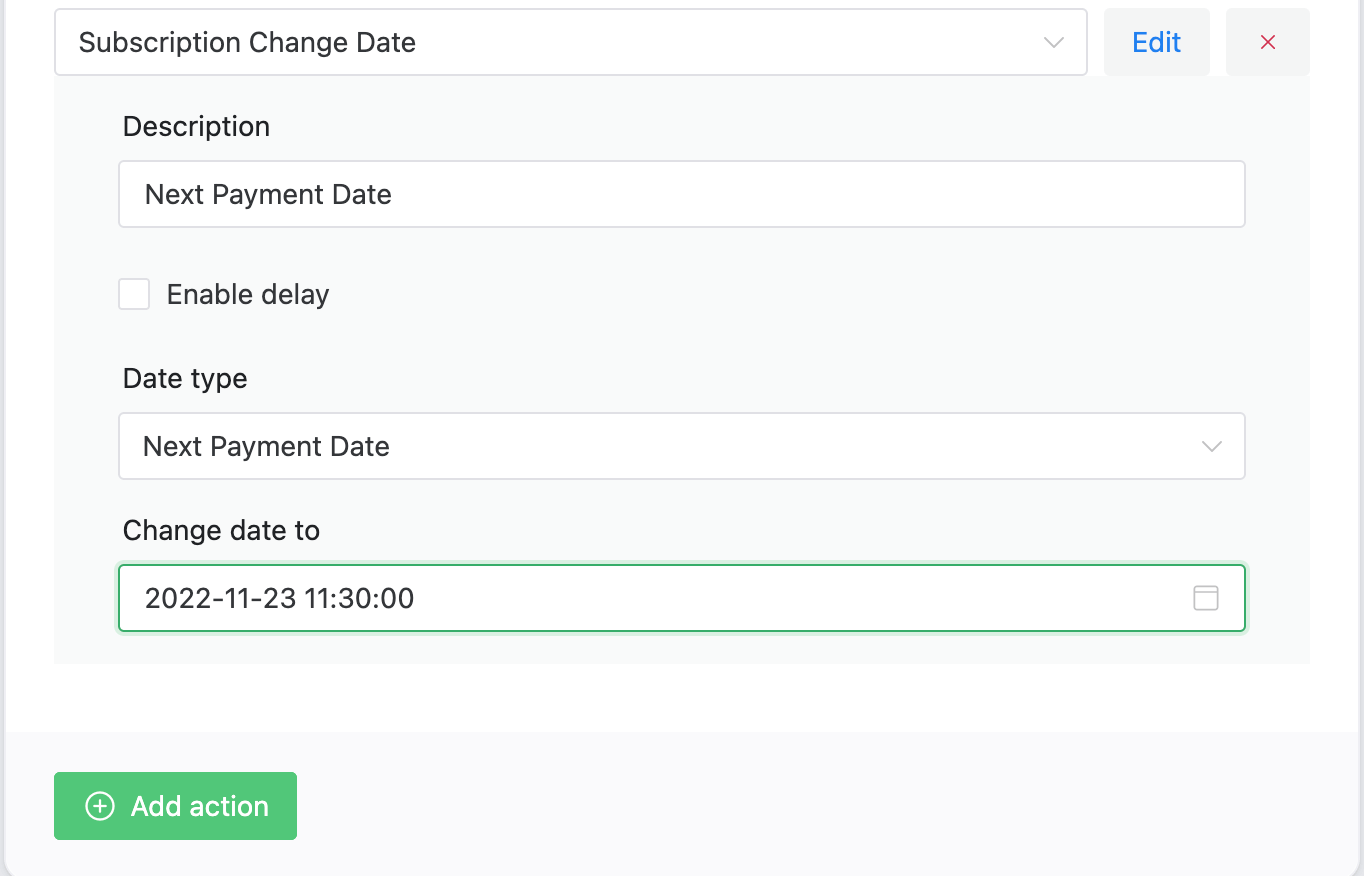The height and width of the screenshot is (876, 1364).
Task: Click the chevron arrow in Date type select
Action: click(x=1212, y=446)
